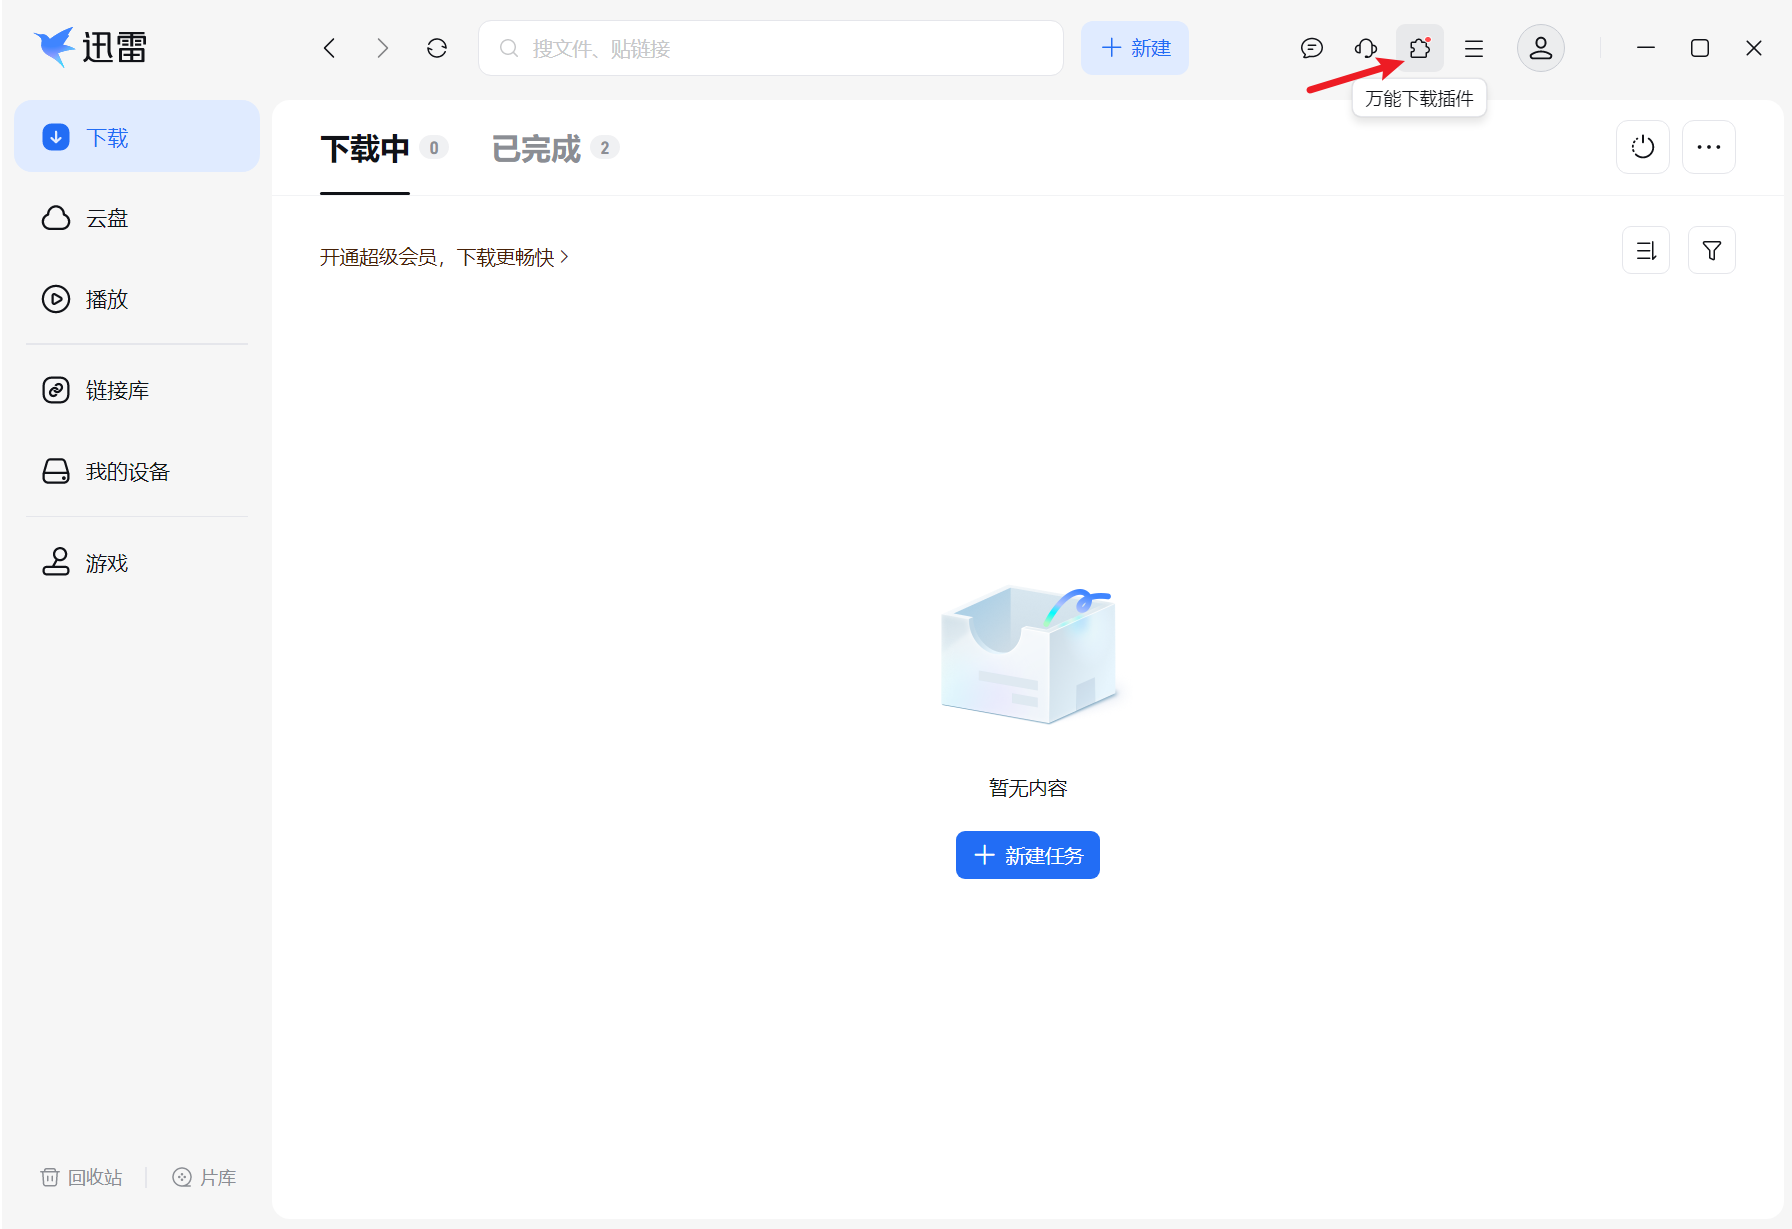1792x1229 pixels.
Task: Open the main hamburger menu
Action: point(1474,48)
